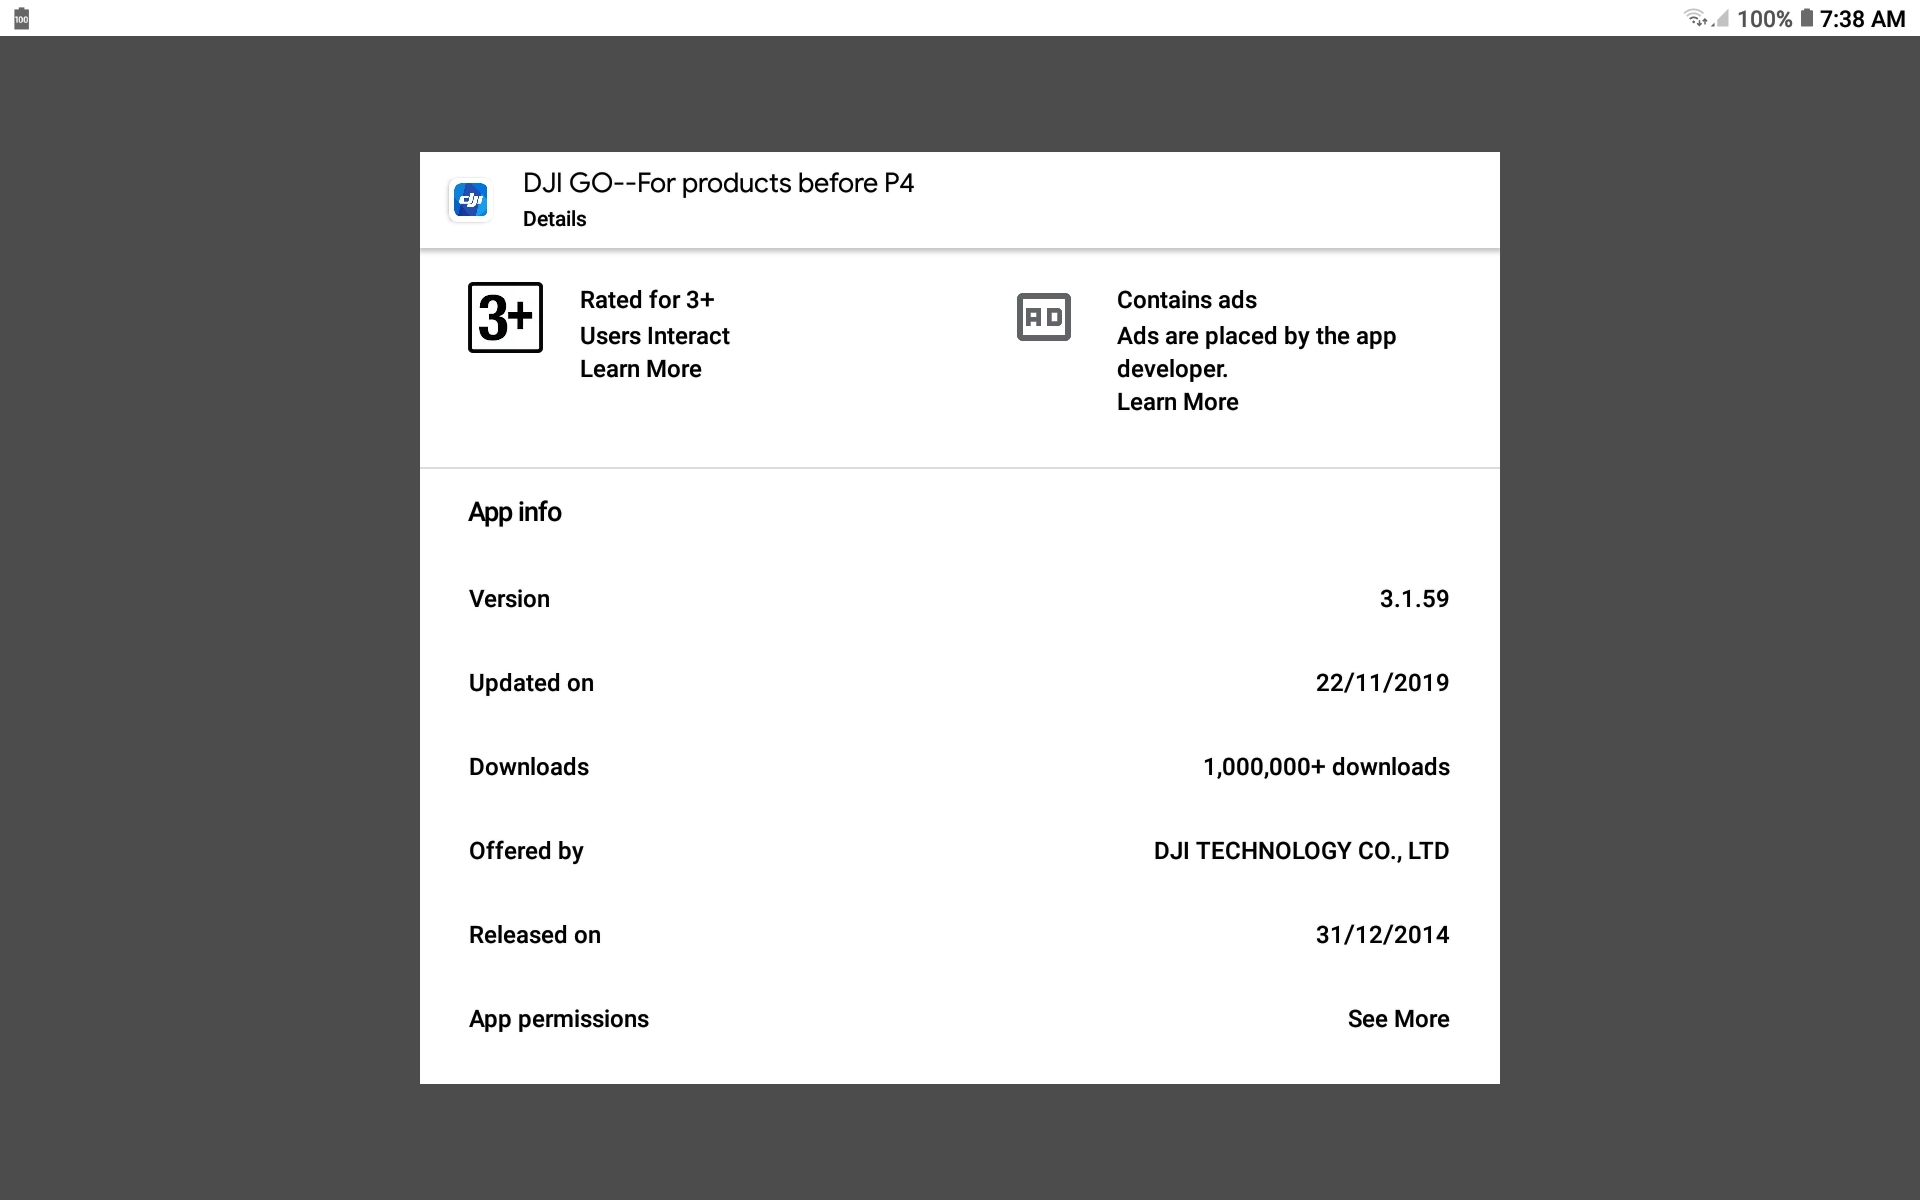The image size is (1920, 1200).
Task: Tap the Offered by label
Action: click(x=526, y=851)
